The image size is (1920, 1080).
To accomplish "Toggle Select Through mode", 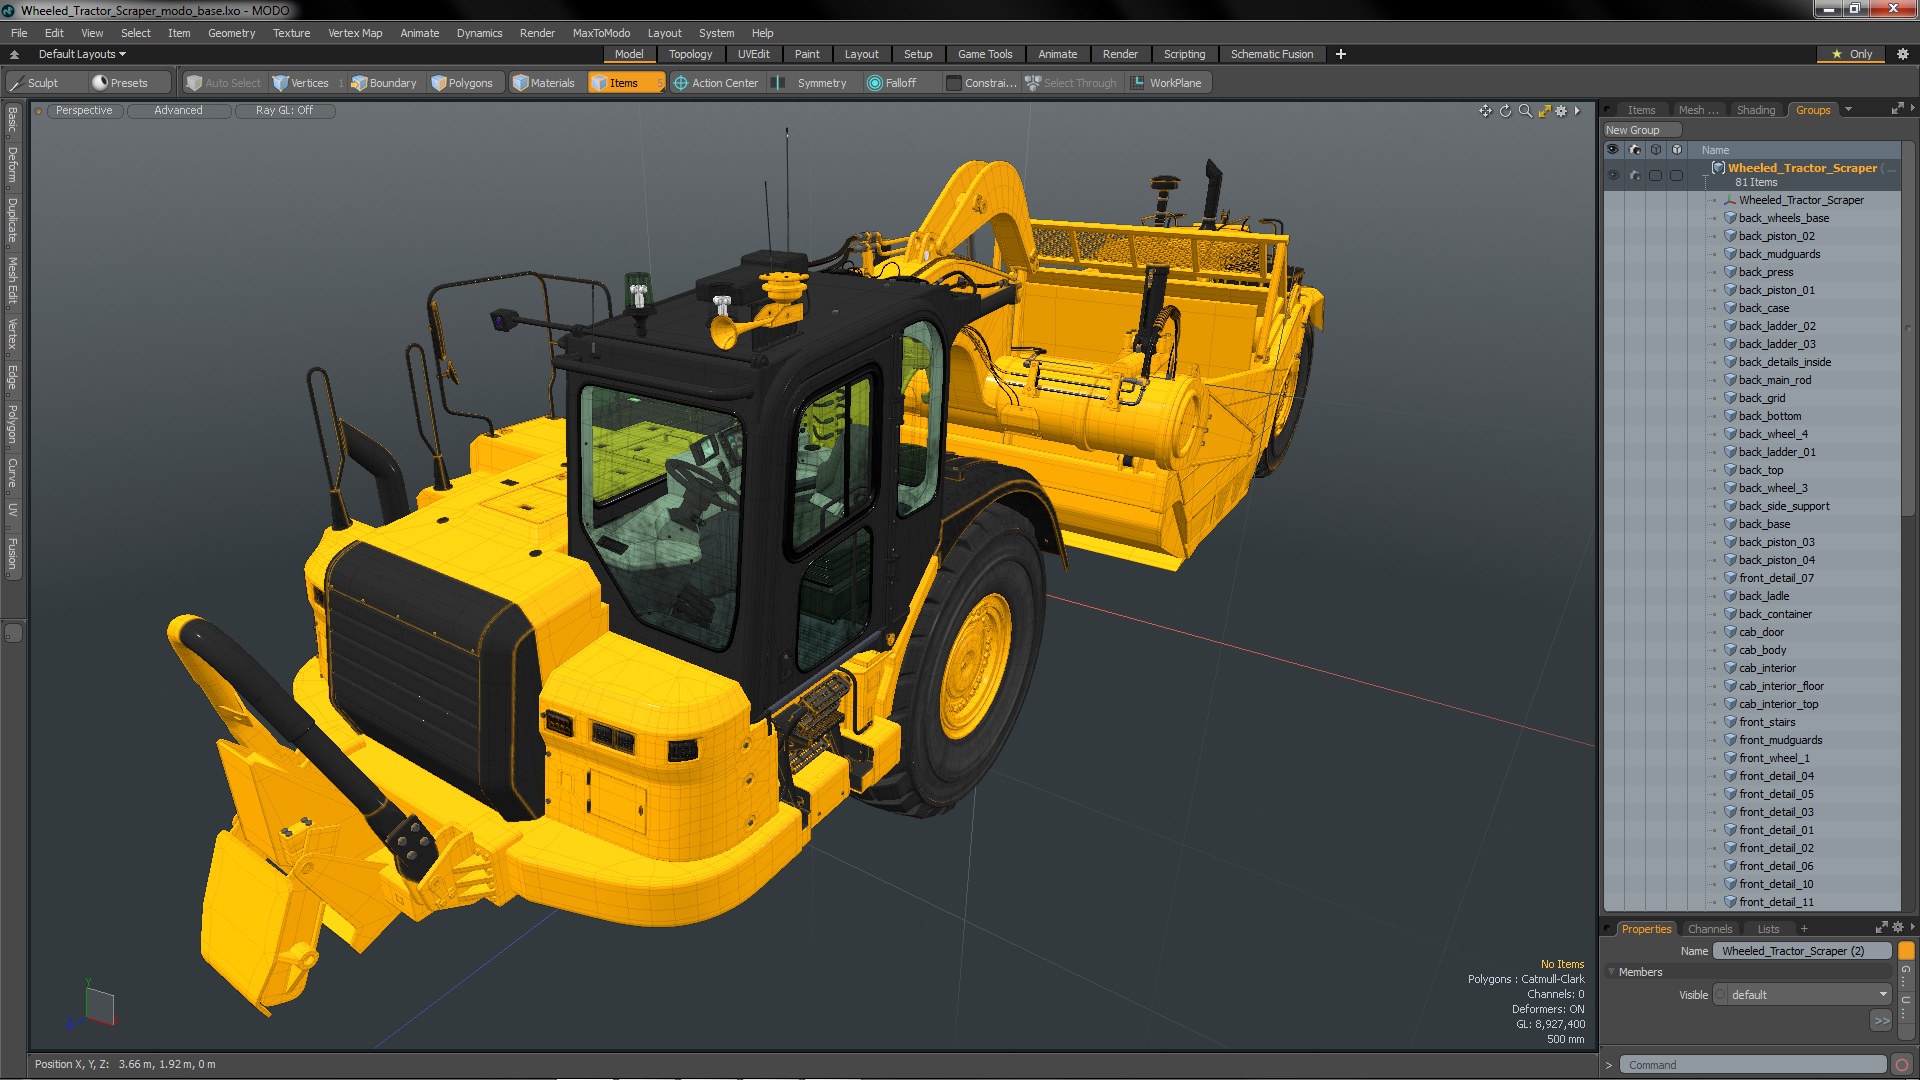I will click(1071, 83).
